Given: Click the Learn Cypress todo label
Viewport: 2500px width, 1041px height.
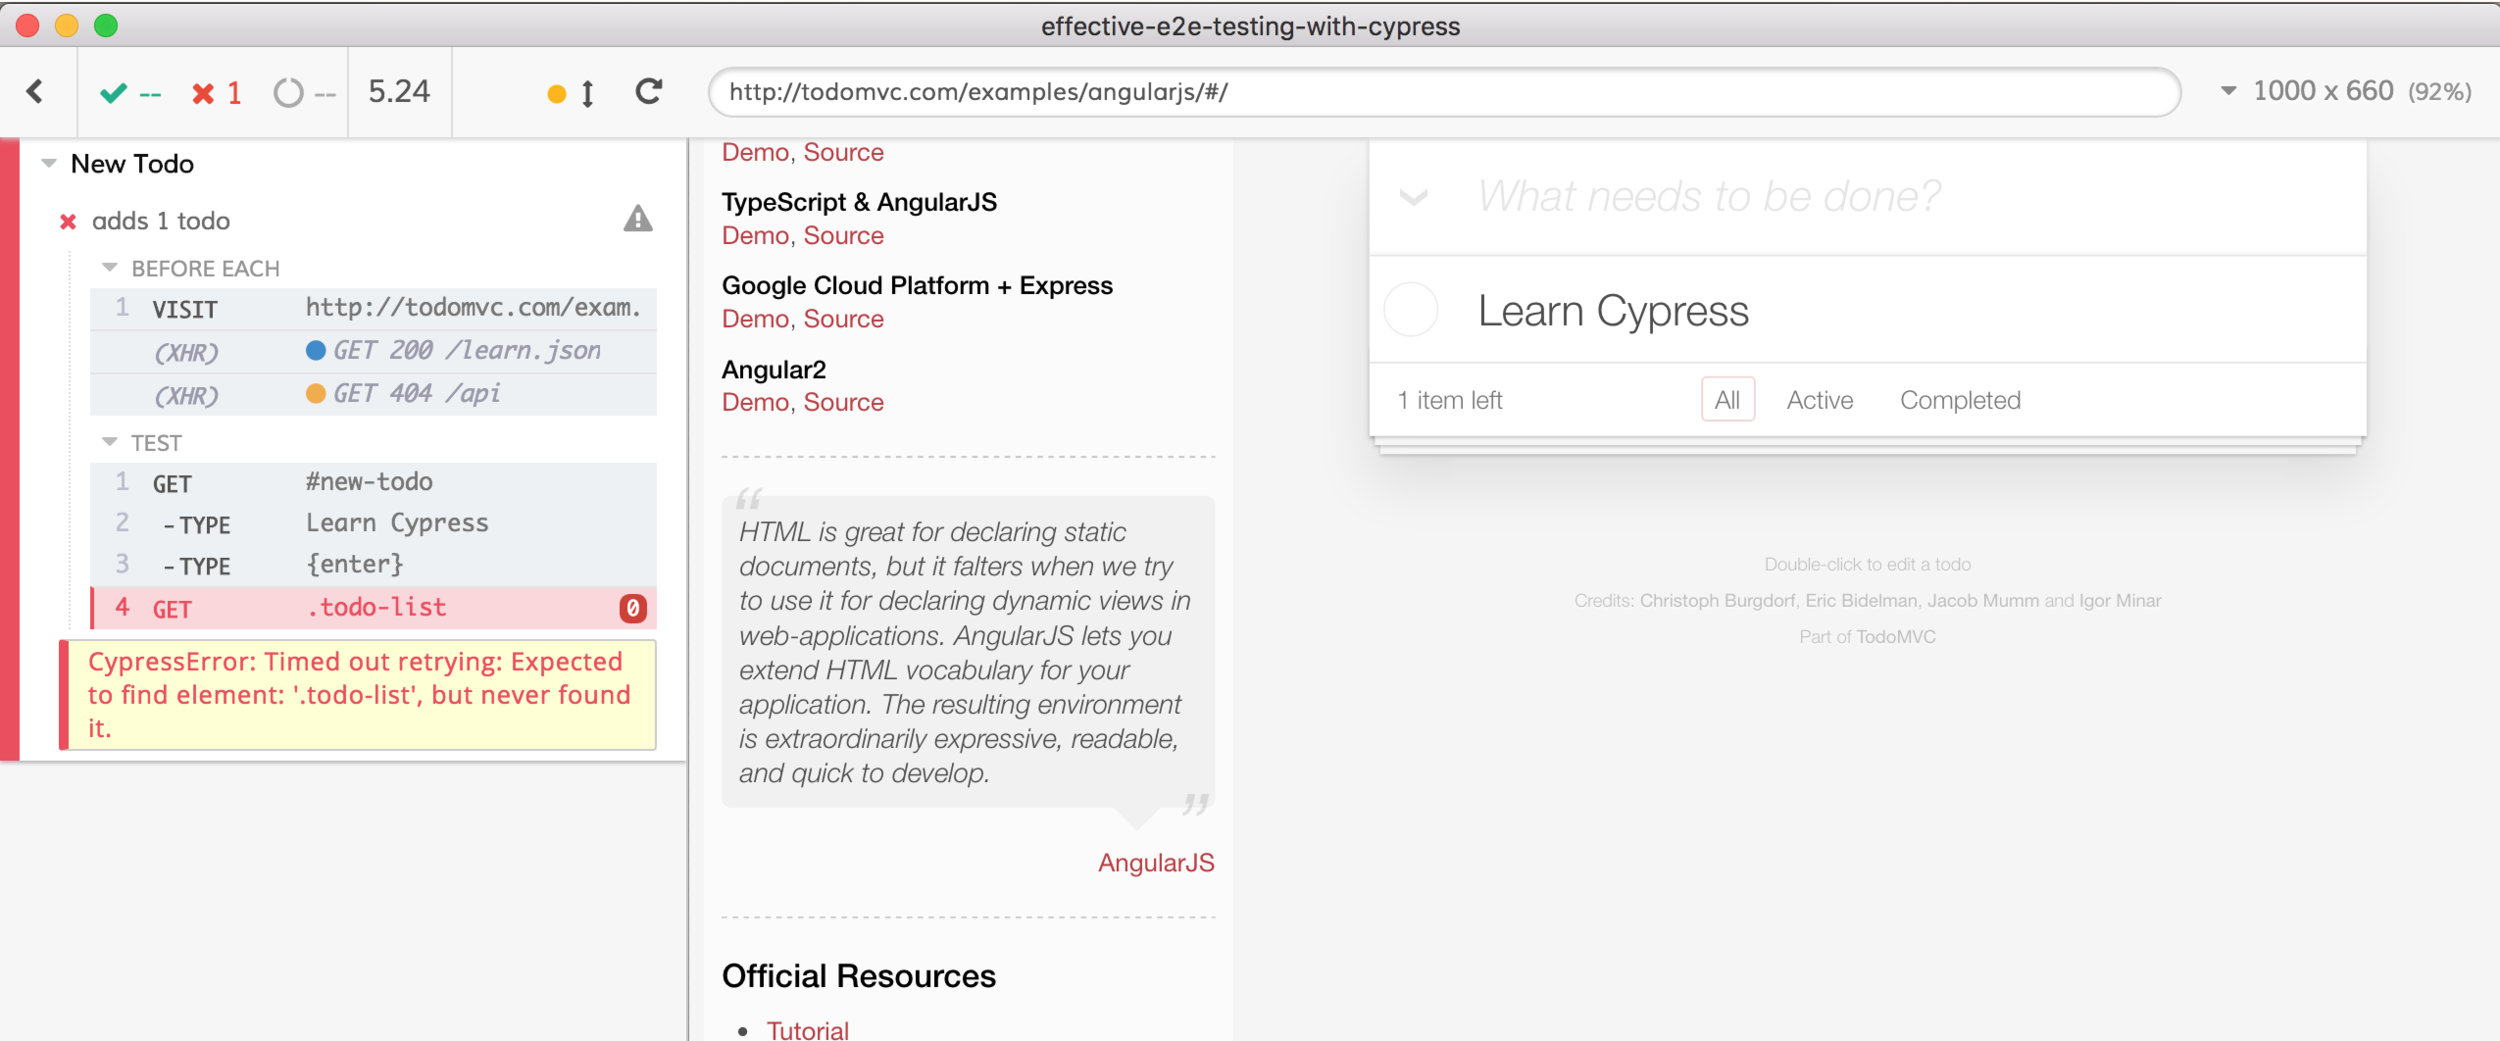Looking at the screenshot, I should click(x=1613, y=311).
